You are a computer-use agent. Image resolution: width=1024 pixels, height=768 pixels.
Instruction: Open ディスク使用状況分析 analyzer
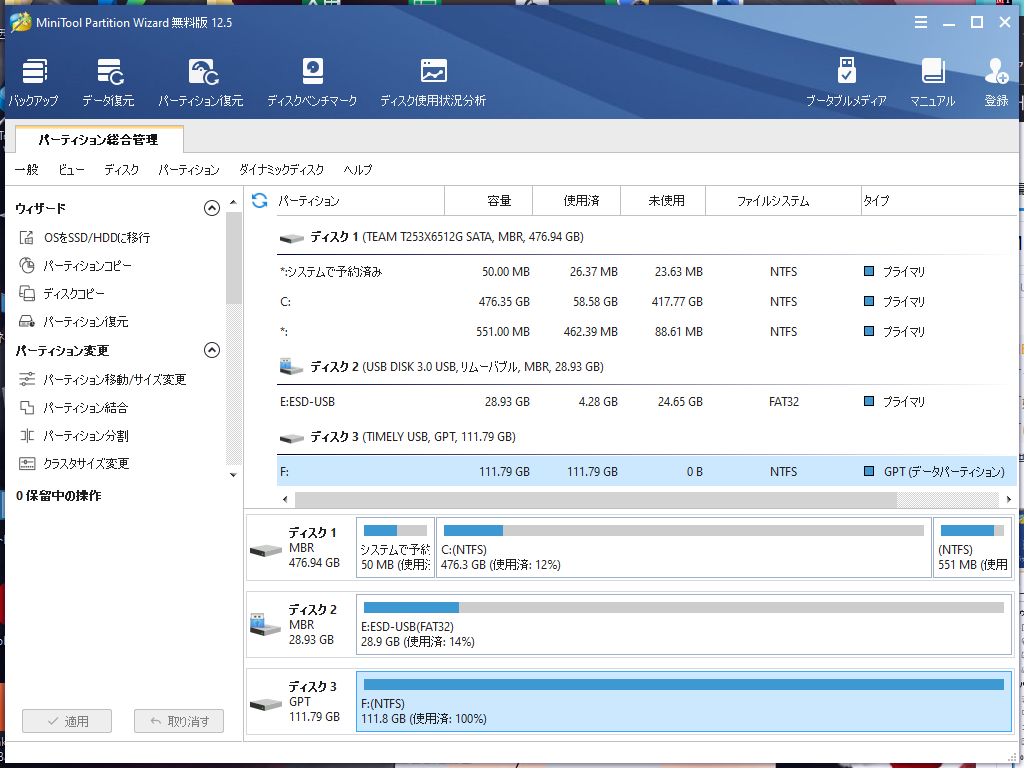click(x=433, y=82)
